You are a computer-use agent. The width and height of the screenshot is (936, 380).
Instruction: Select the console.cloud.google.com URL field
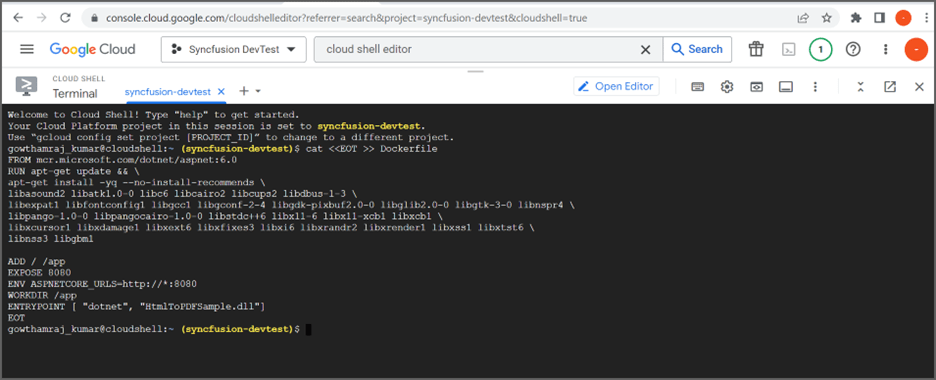(346, 18)
